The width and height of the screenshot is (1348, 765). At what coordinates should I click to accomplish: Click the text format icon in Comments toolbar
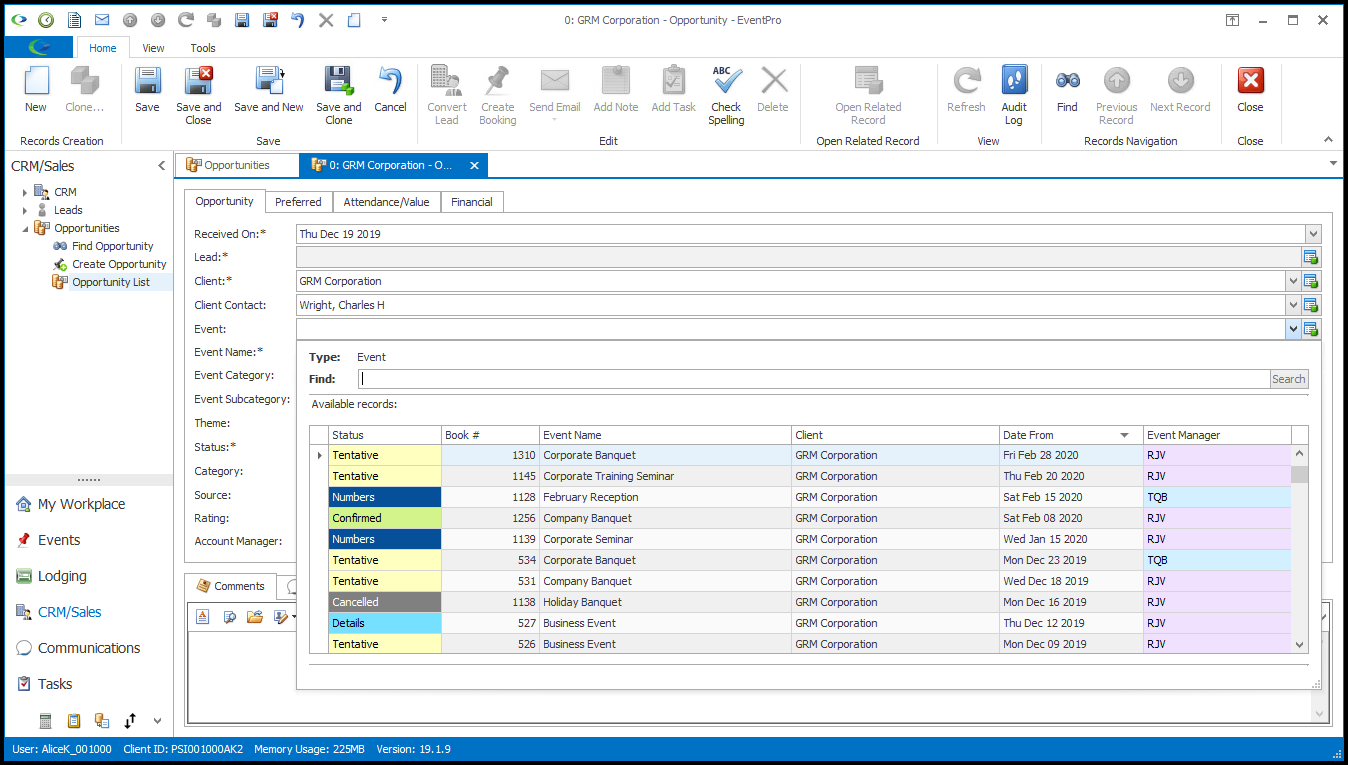click(202, 617)
